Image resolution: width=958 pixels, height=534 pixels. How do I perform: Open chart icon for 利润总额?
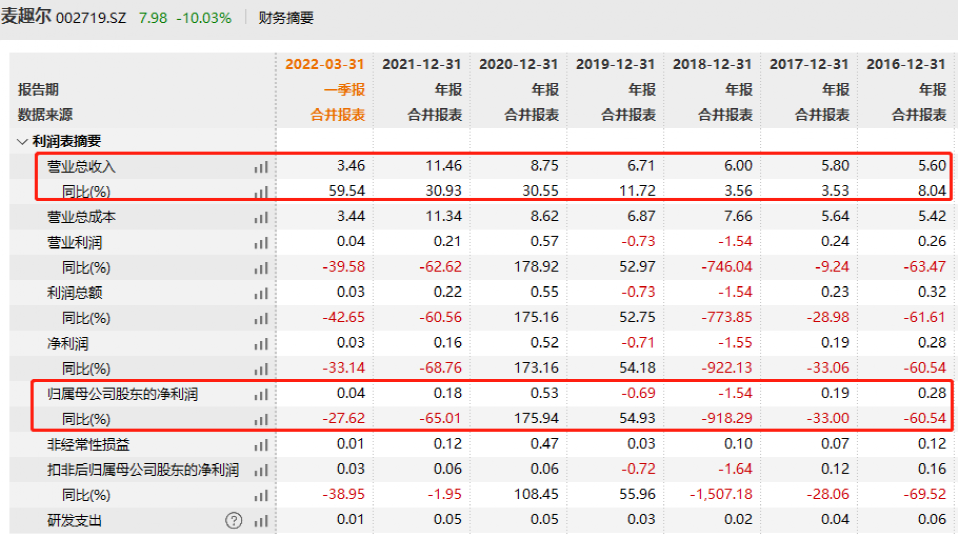point(261,293)
